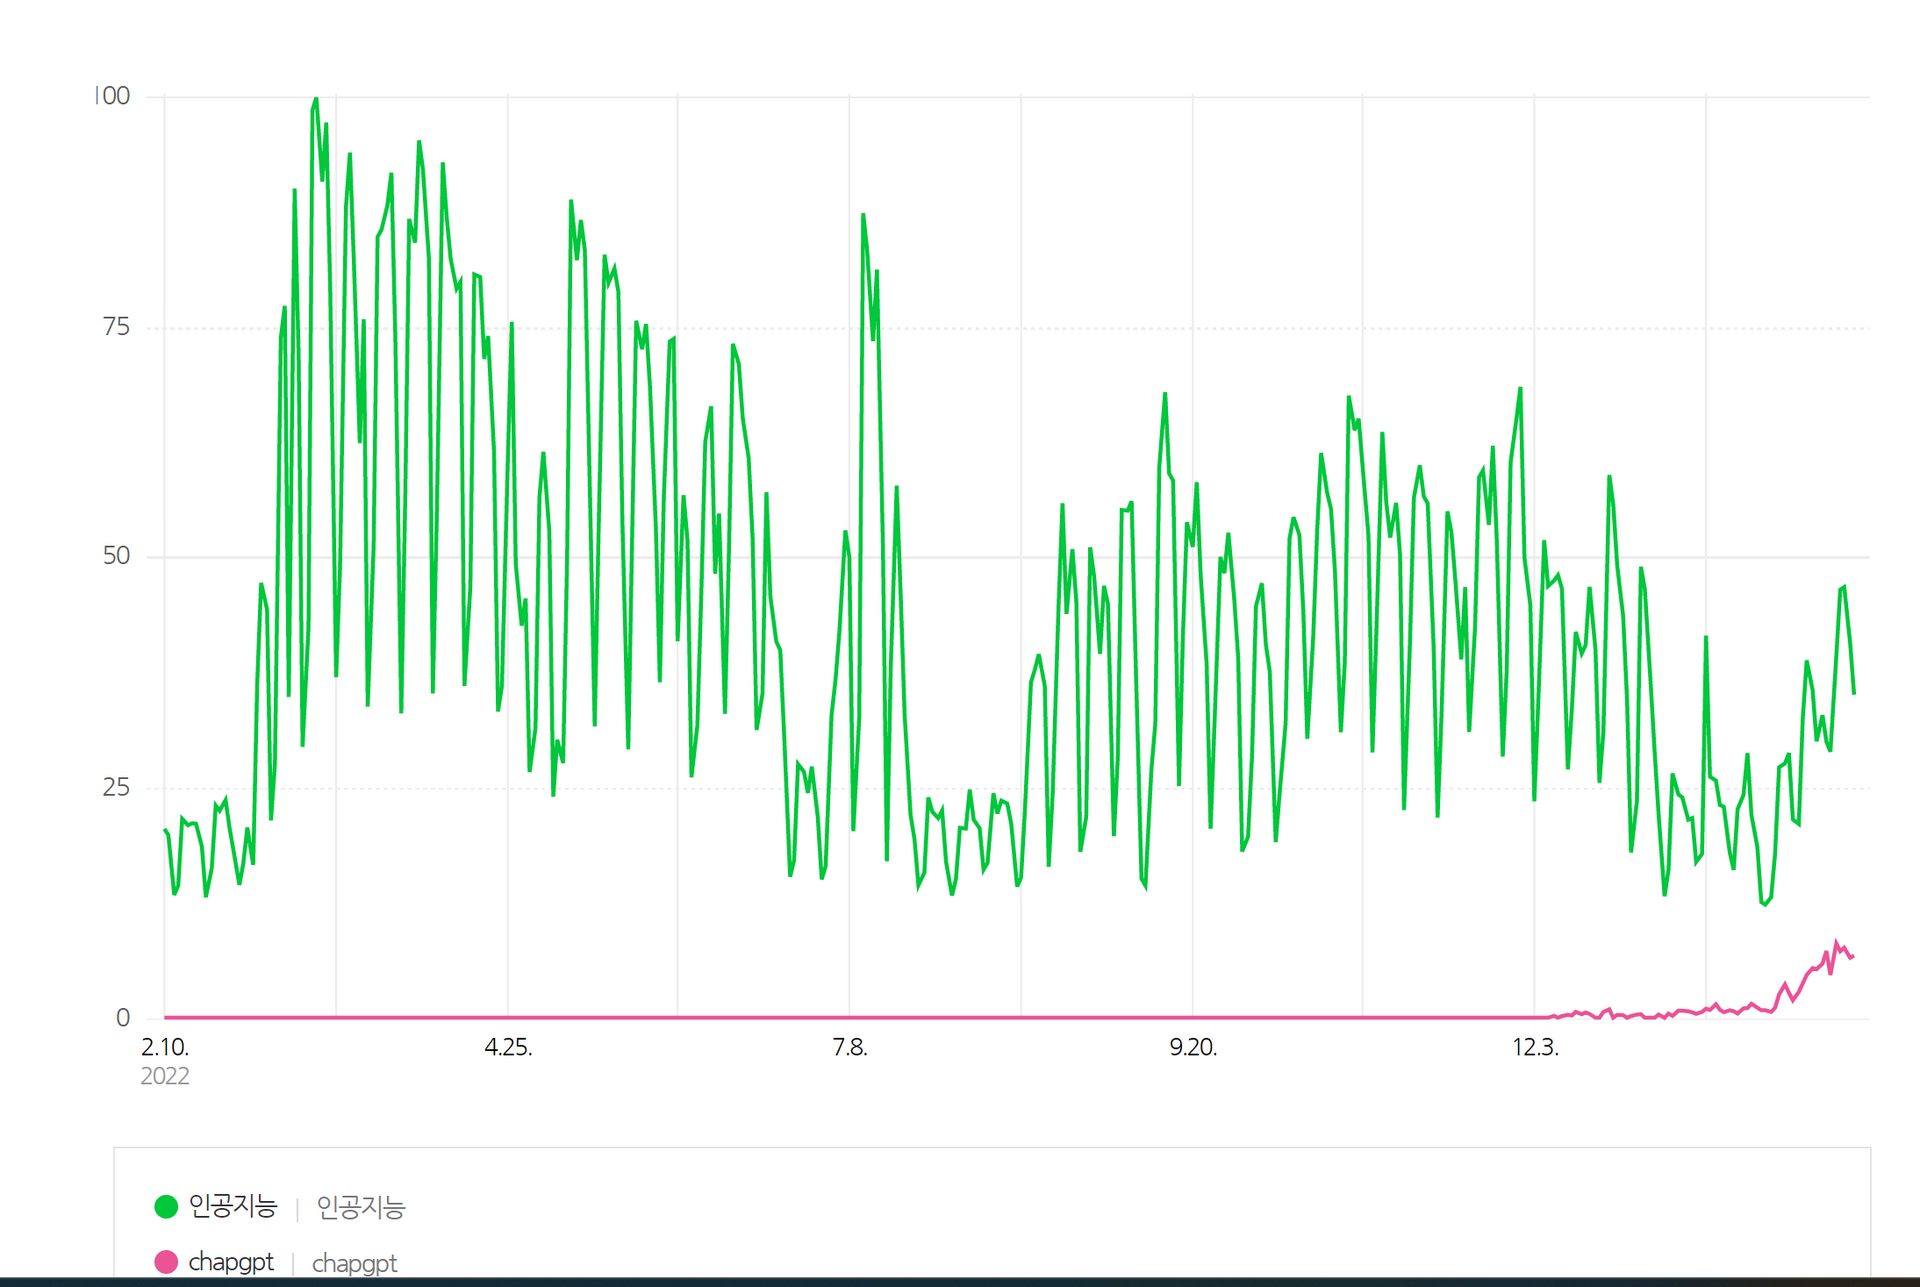Click the pink chapgpt line's highest peak
The image size is (1920, 1287).
click(x=1836, y=942)
